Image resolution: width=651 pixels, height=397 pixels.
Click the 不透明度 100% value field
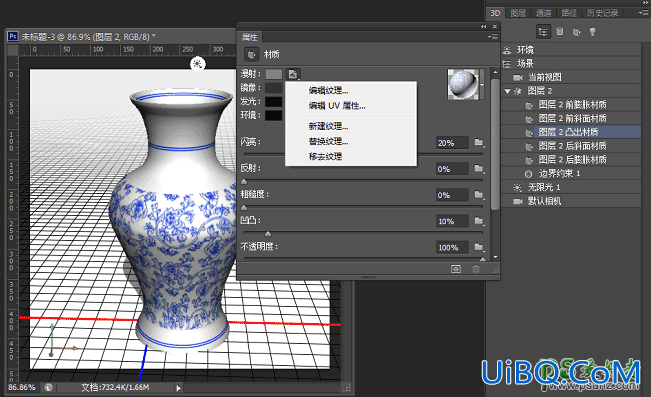[452, 248]
